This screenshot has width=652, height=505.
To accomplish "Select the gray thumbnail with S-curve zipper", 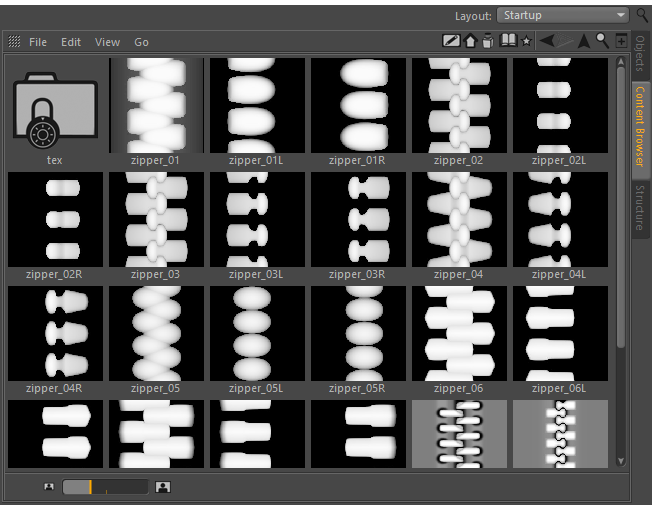I will [x=561, y=434].
